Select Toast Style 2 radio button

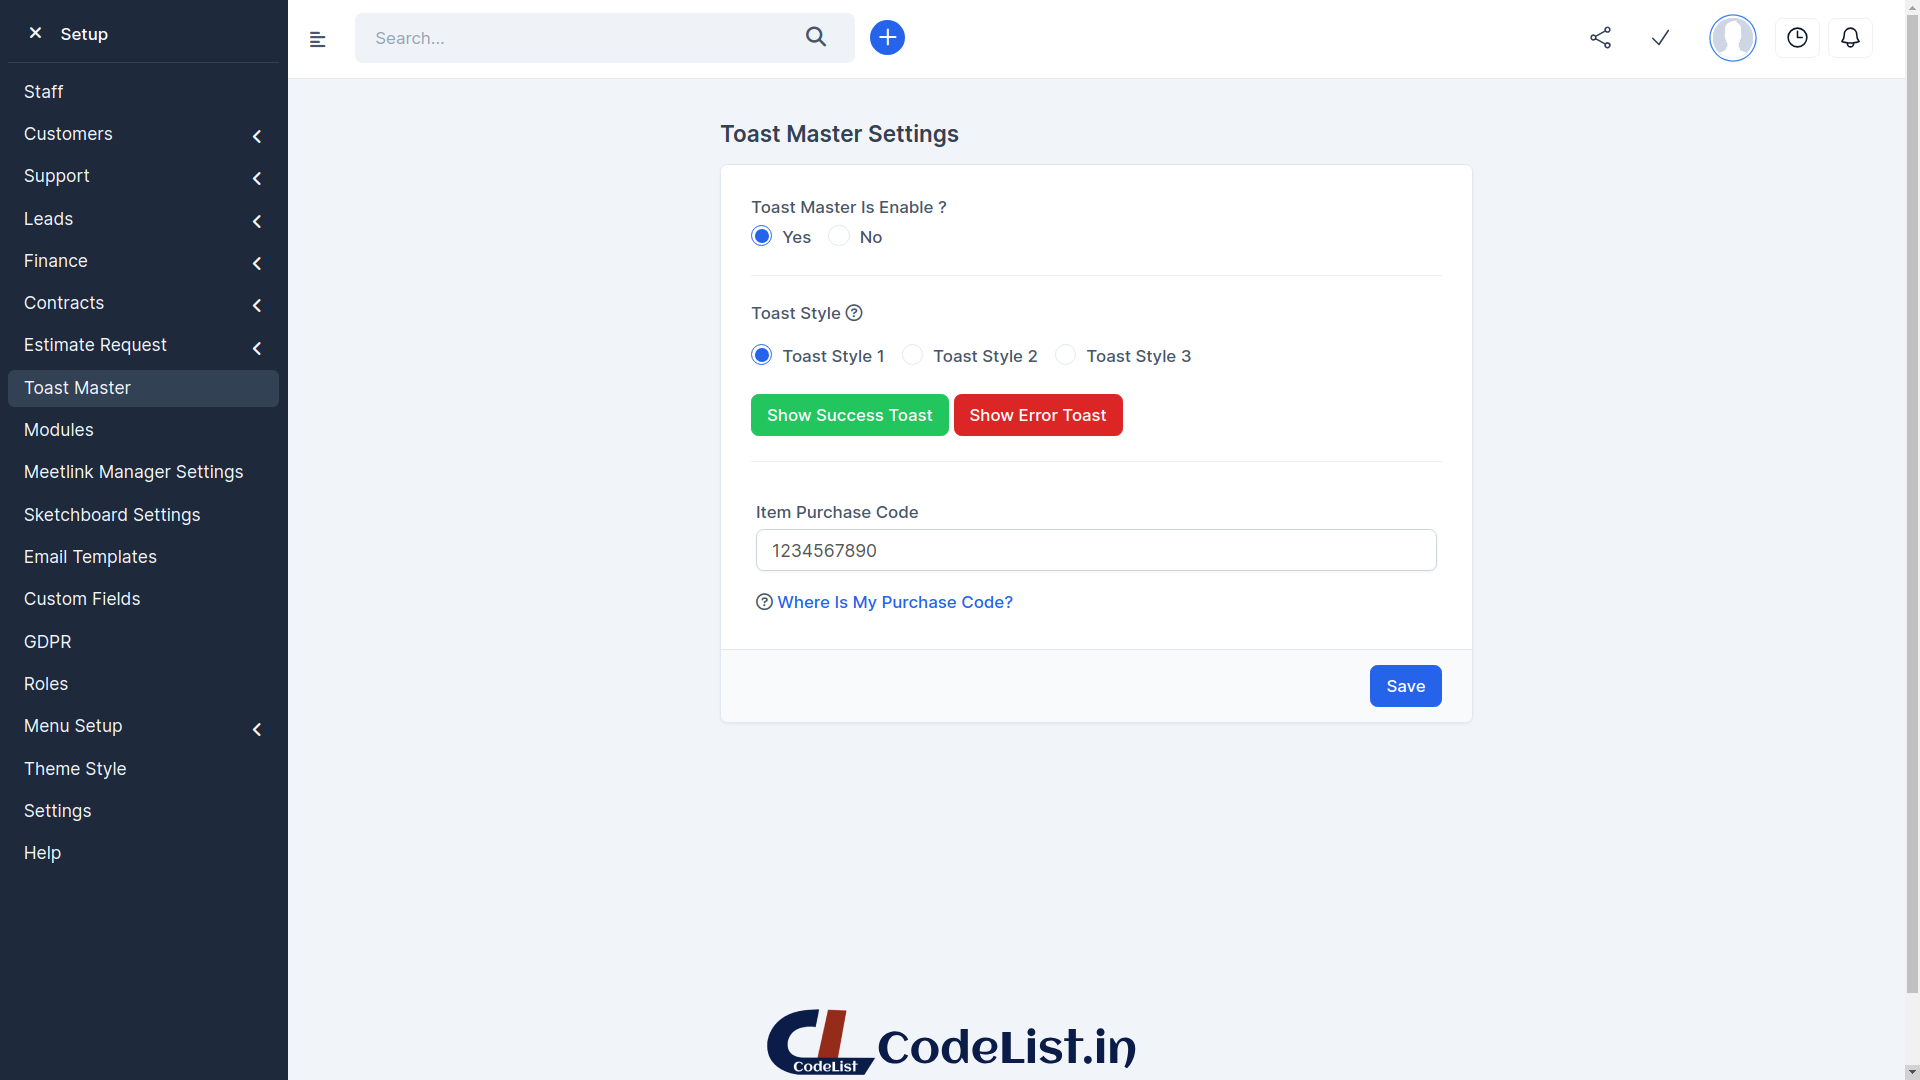coord(913,355)
